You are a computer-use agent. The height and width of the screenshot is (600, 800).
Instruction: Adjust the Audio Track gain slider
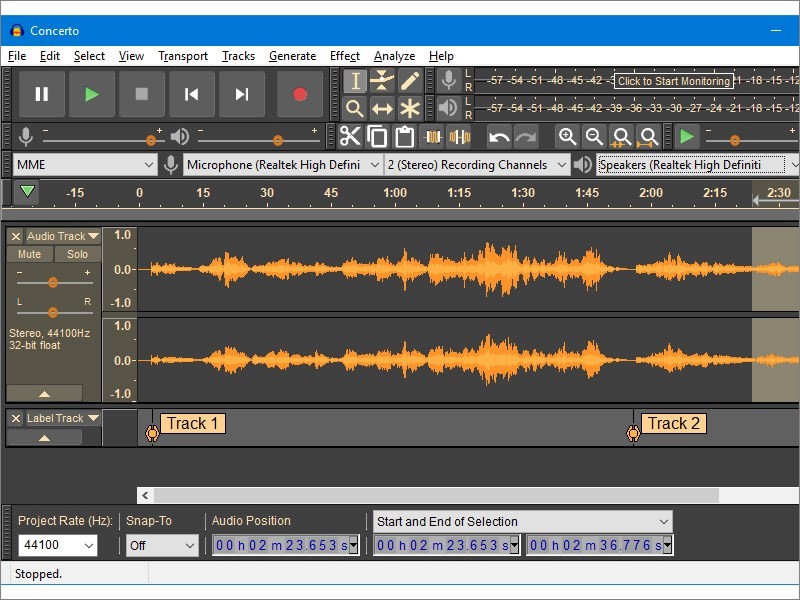tap(53, 282)
